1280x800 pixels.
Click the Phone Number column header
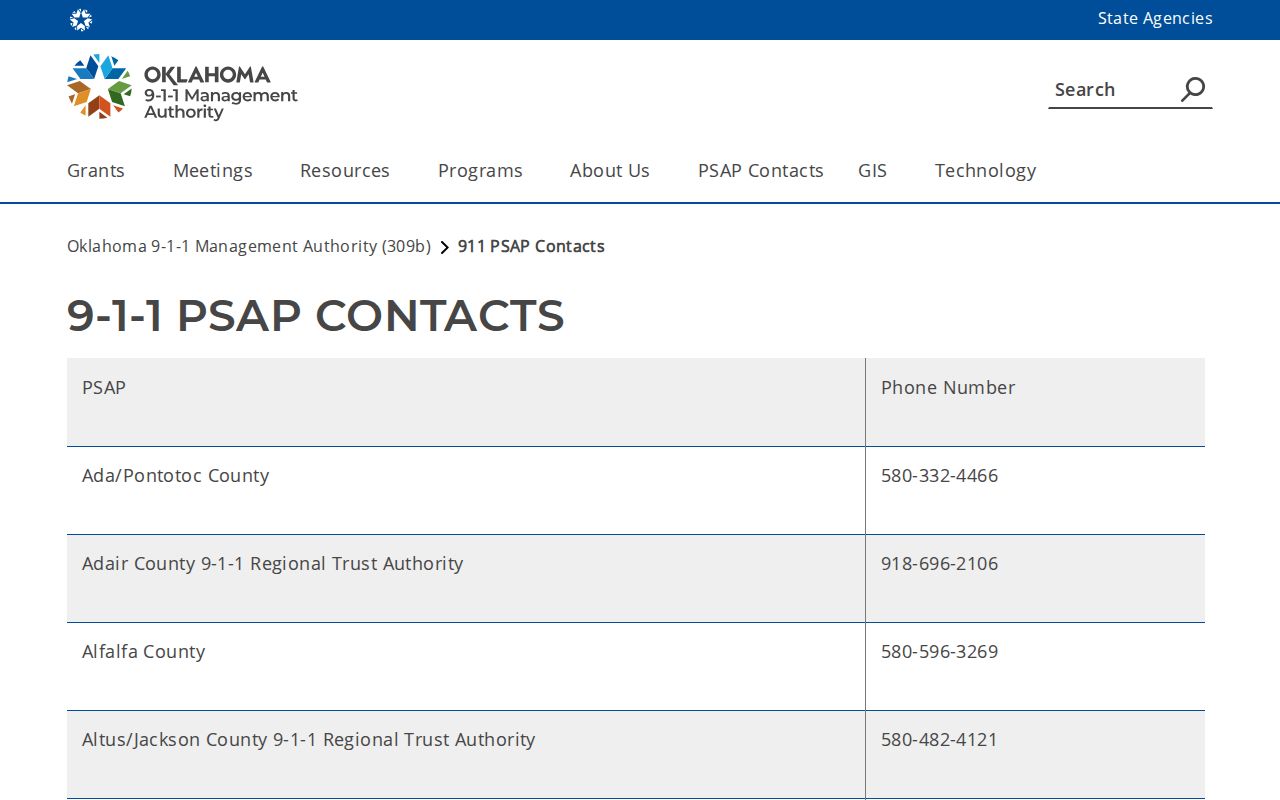(x=1035, y=402)
